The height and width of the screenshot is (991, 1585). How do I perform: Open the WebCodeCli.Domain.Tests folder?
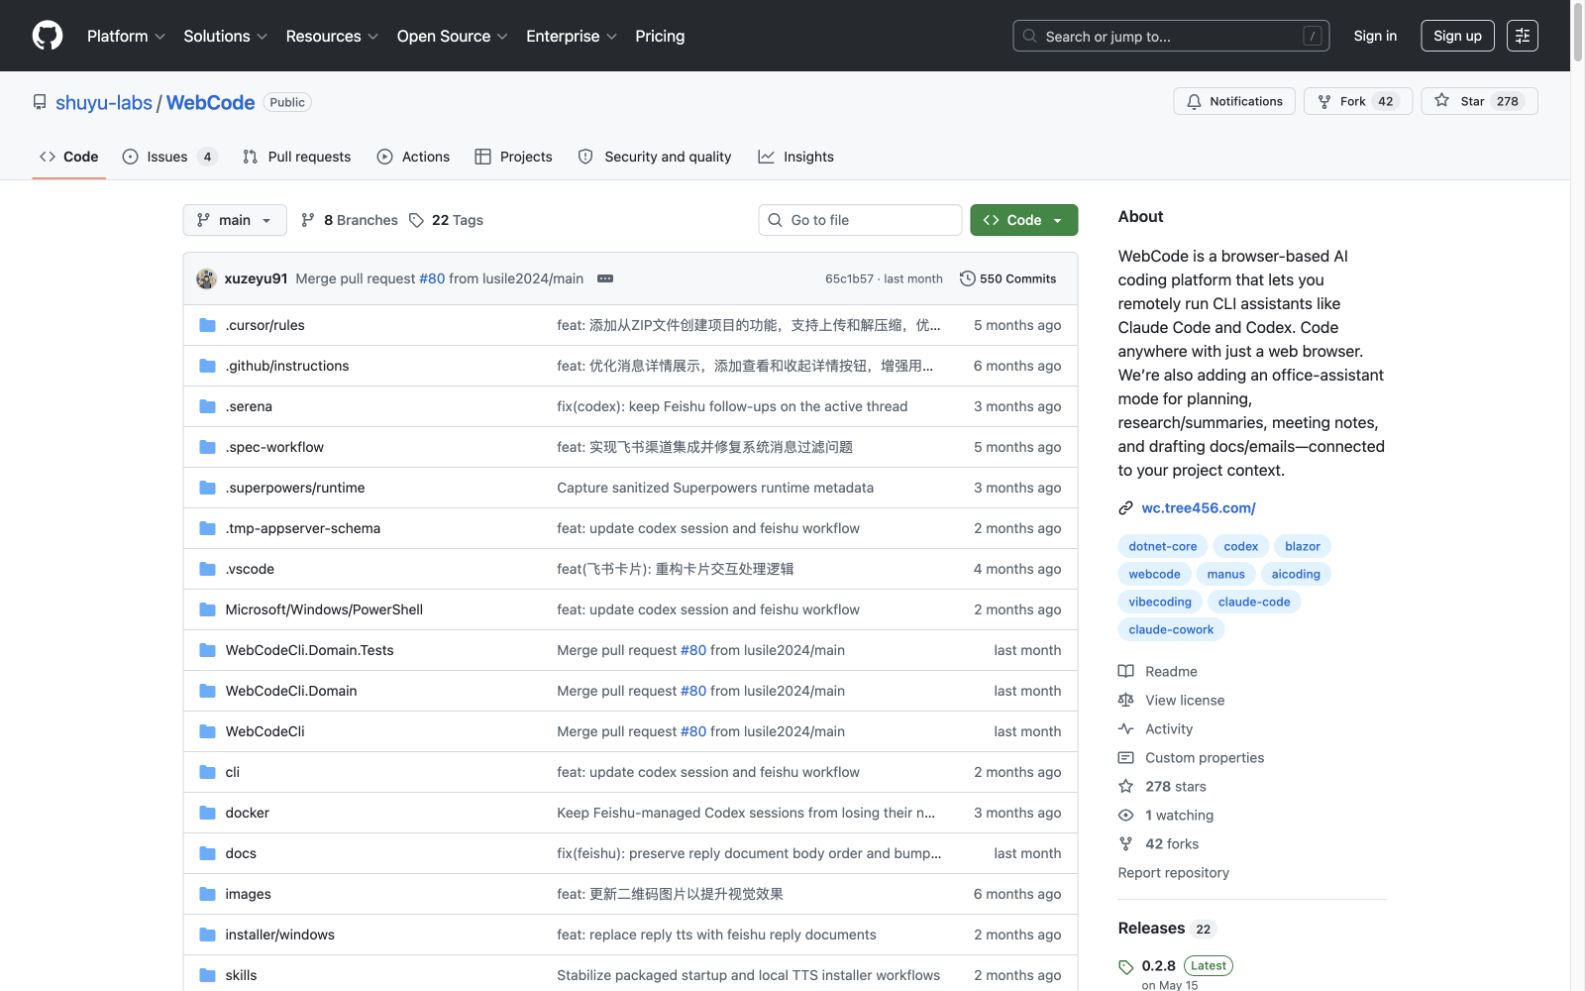[309, 650]
